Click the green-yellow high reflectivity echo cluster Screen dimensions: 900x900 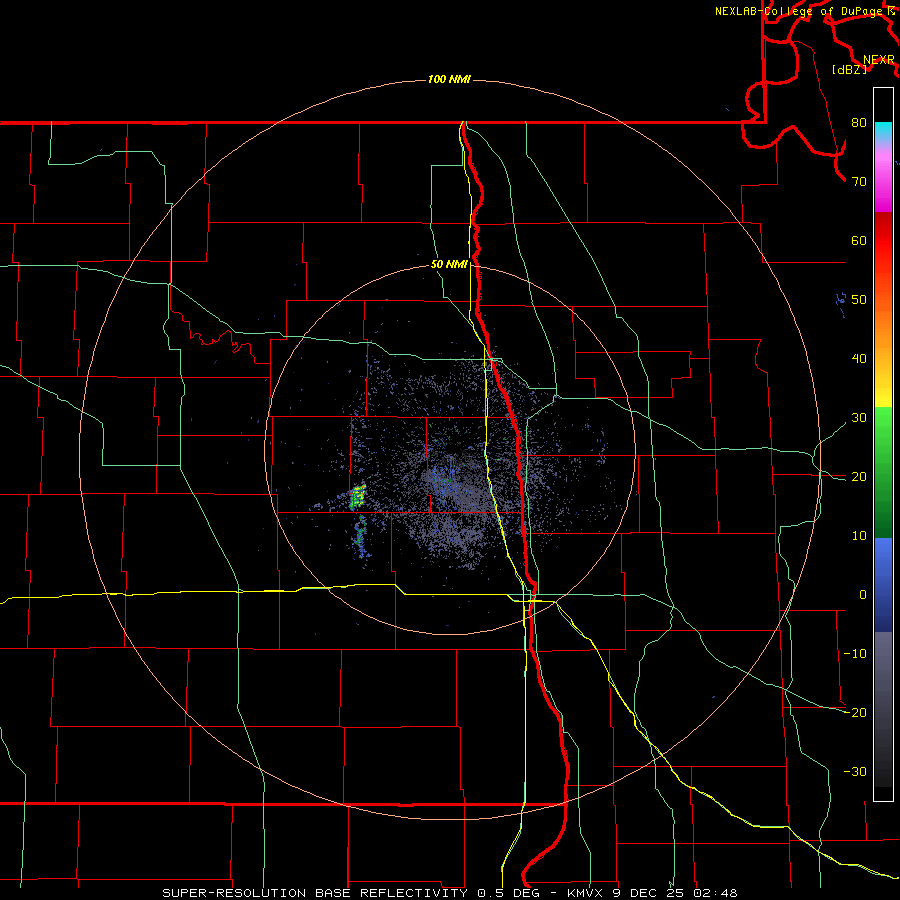(x=358, y=496)
